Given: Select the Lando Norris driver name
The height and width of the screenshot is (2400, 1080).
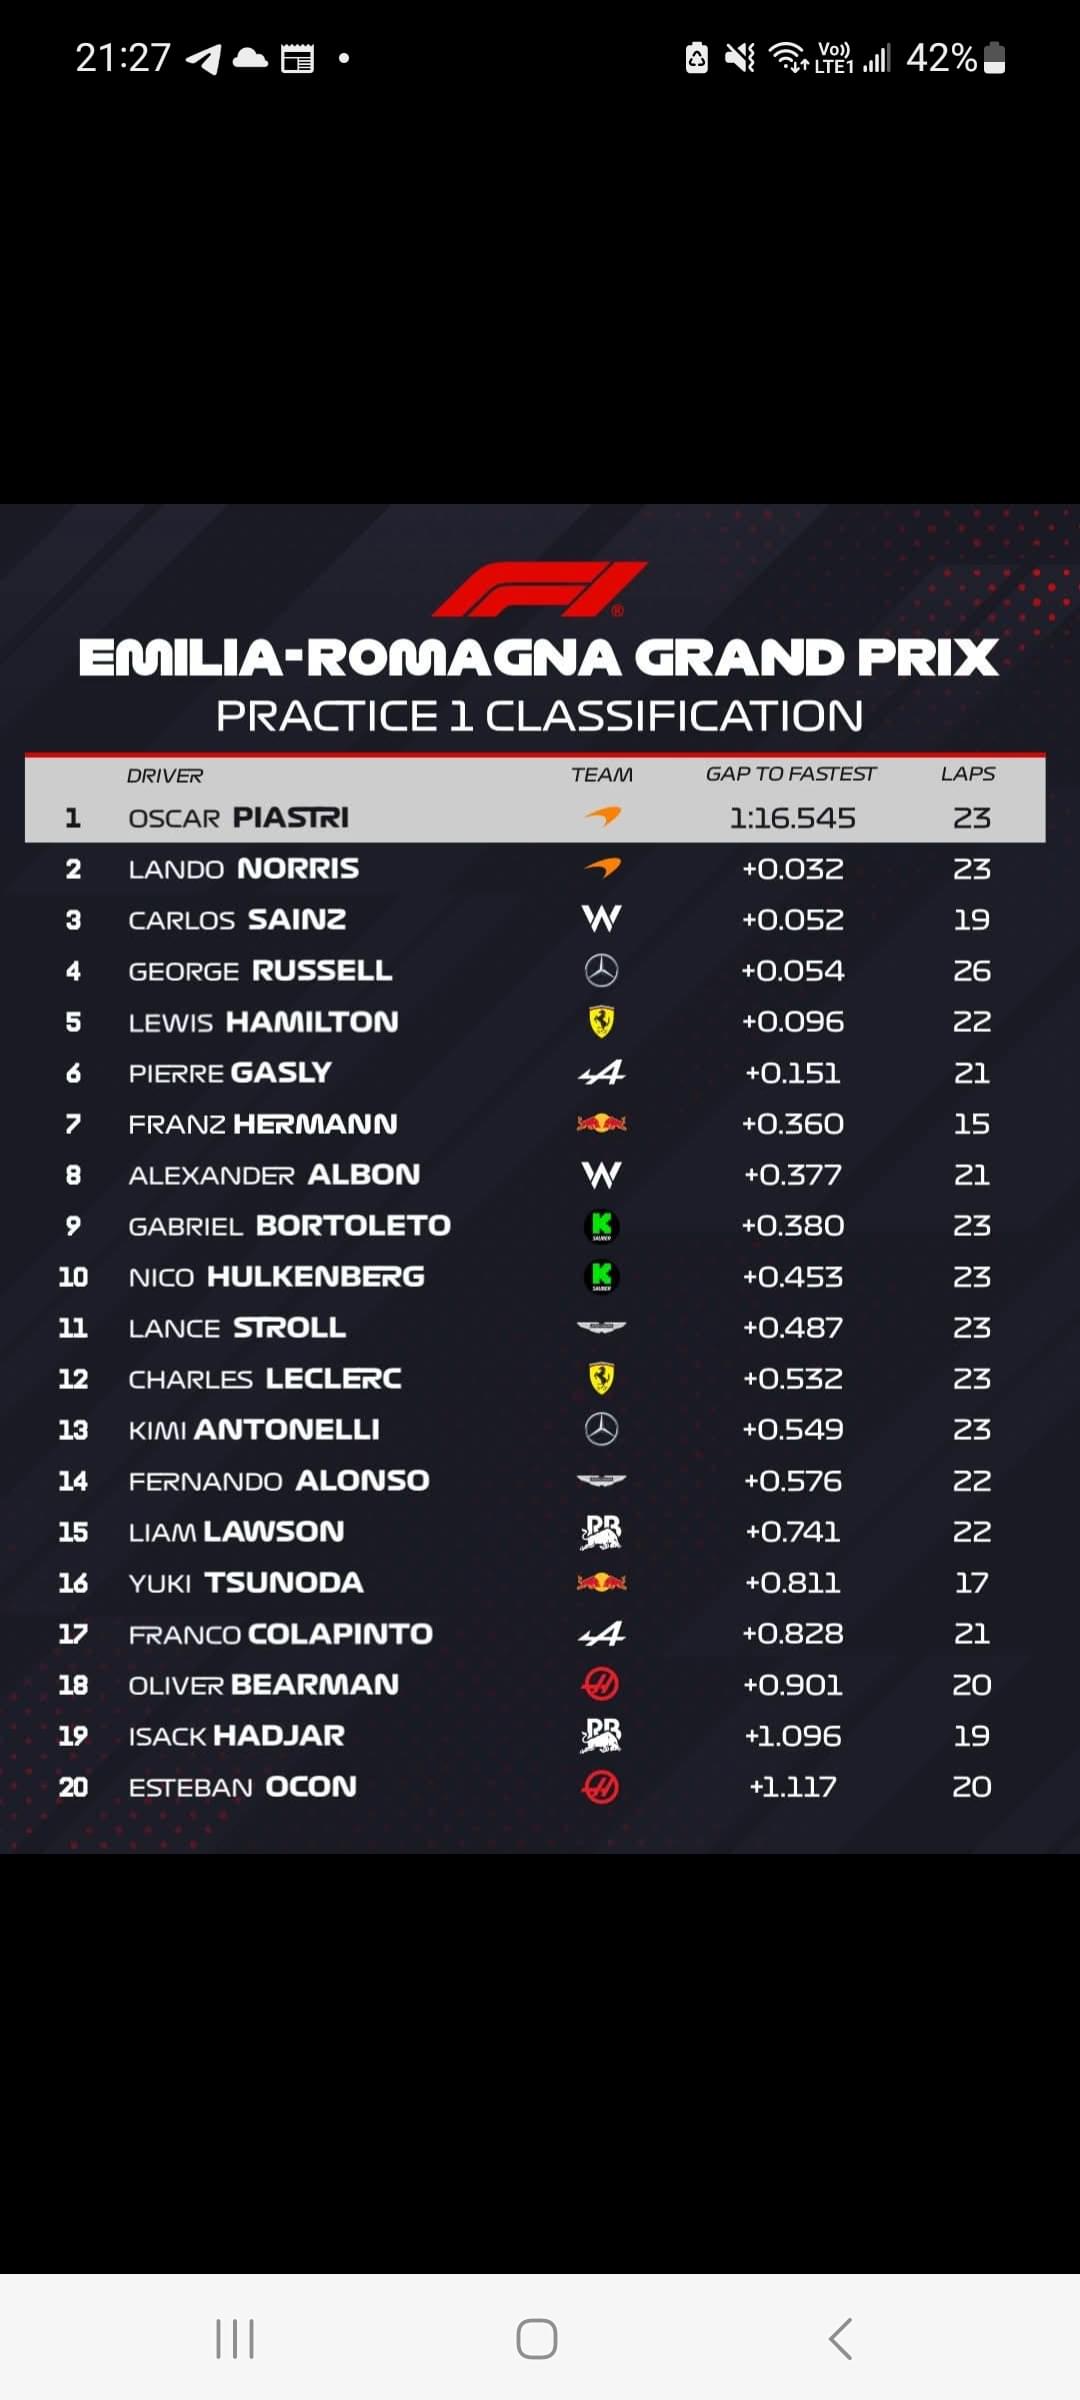Looking at the screenshot, I should pyautogui.click(x=244, y=868).
